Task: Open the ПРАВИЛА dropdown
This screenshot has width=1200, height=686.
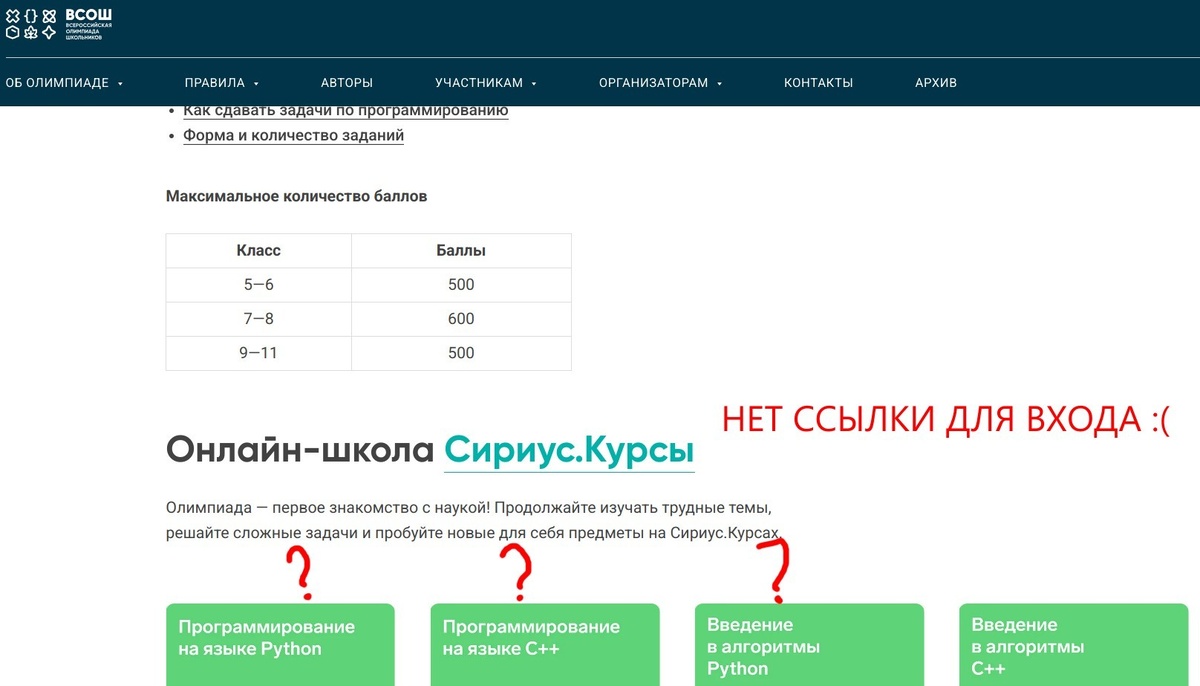Action: tap(215, 83)
